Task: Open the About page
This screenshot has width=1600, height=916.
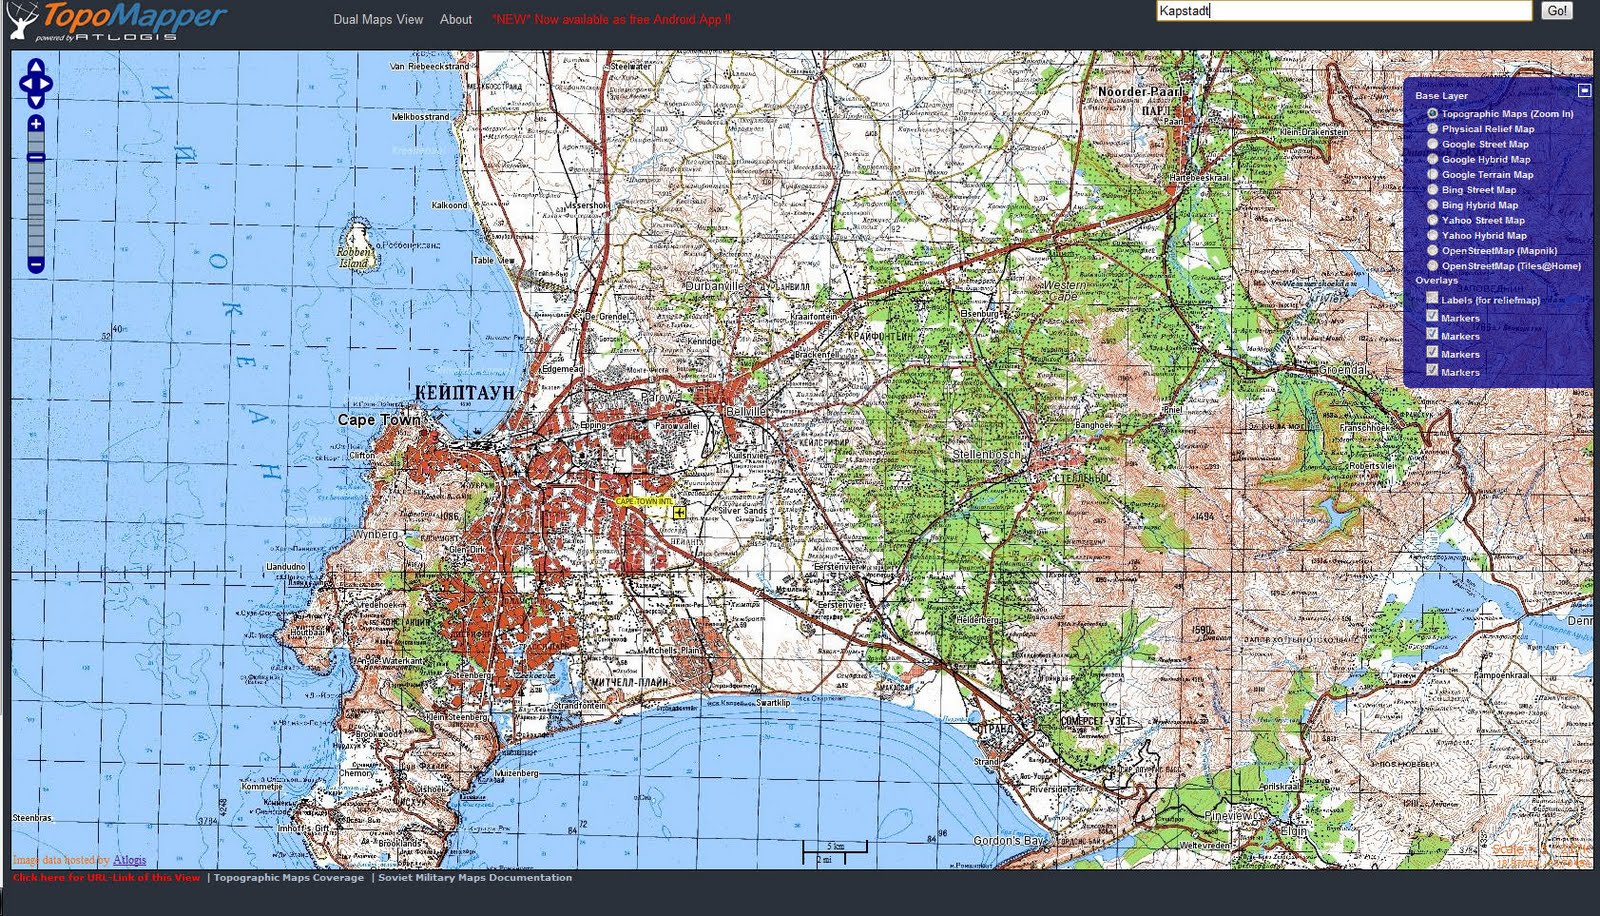Action: tap(456, 19)
